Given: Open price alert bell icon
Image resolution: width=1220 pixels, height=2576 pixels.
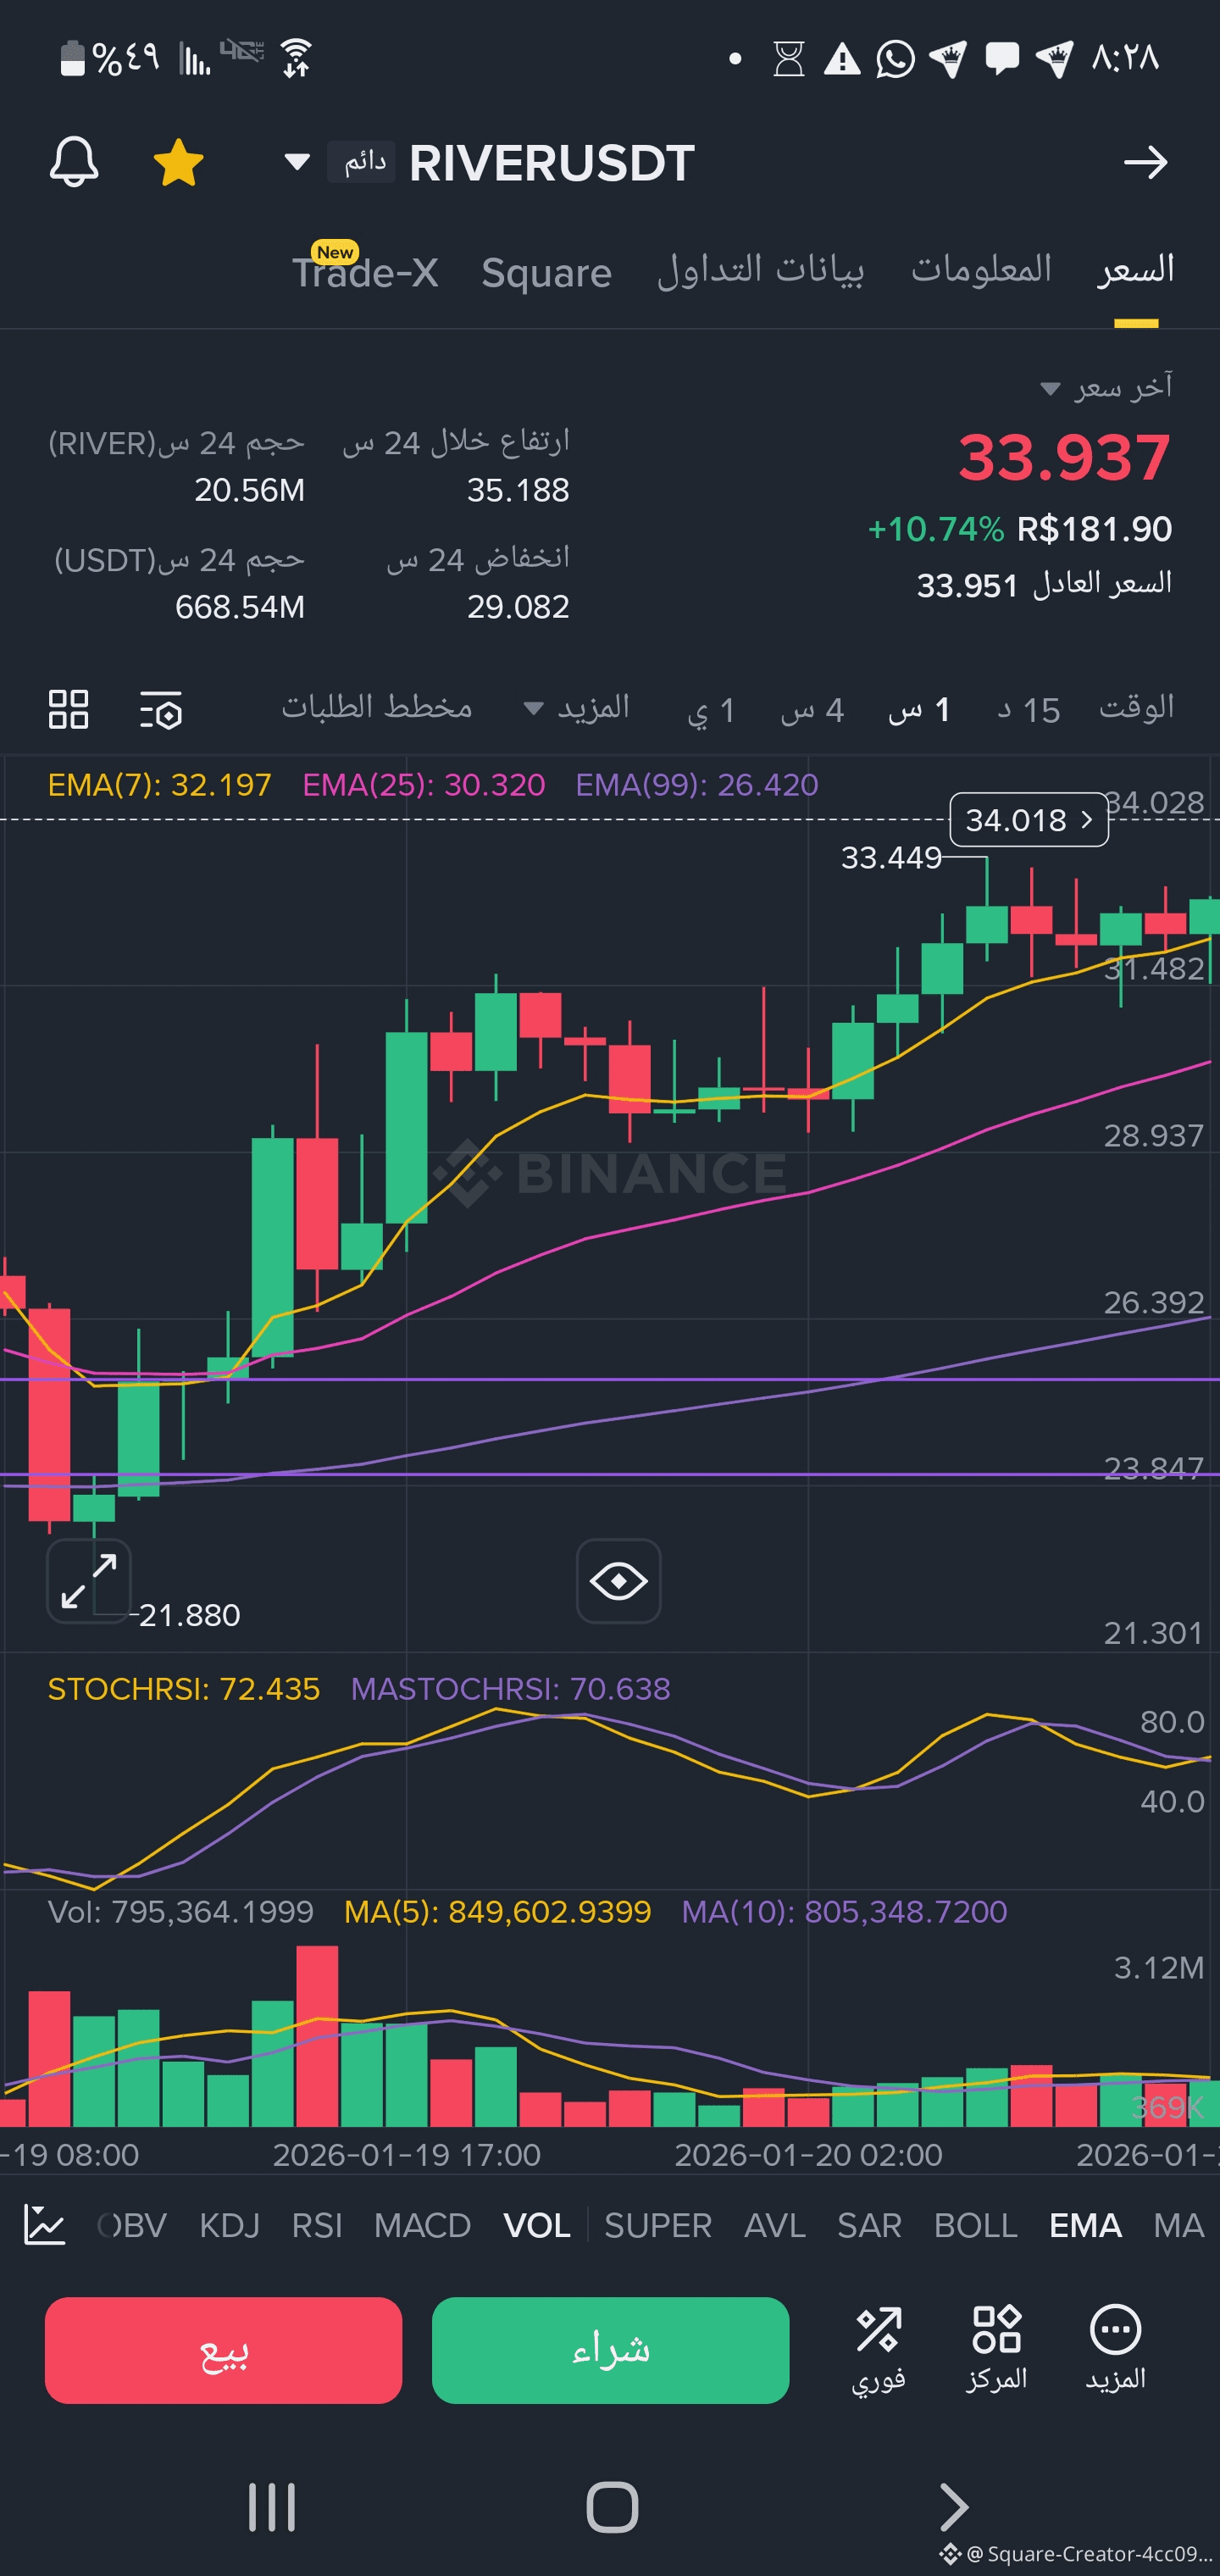Looking at the screenshot, I should [74, 162].
